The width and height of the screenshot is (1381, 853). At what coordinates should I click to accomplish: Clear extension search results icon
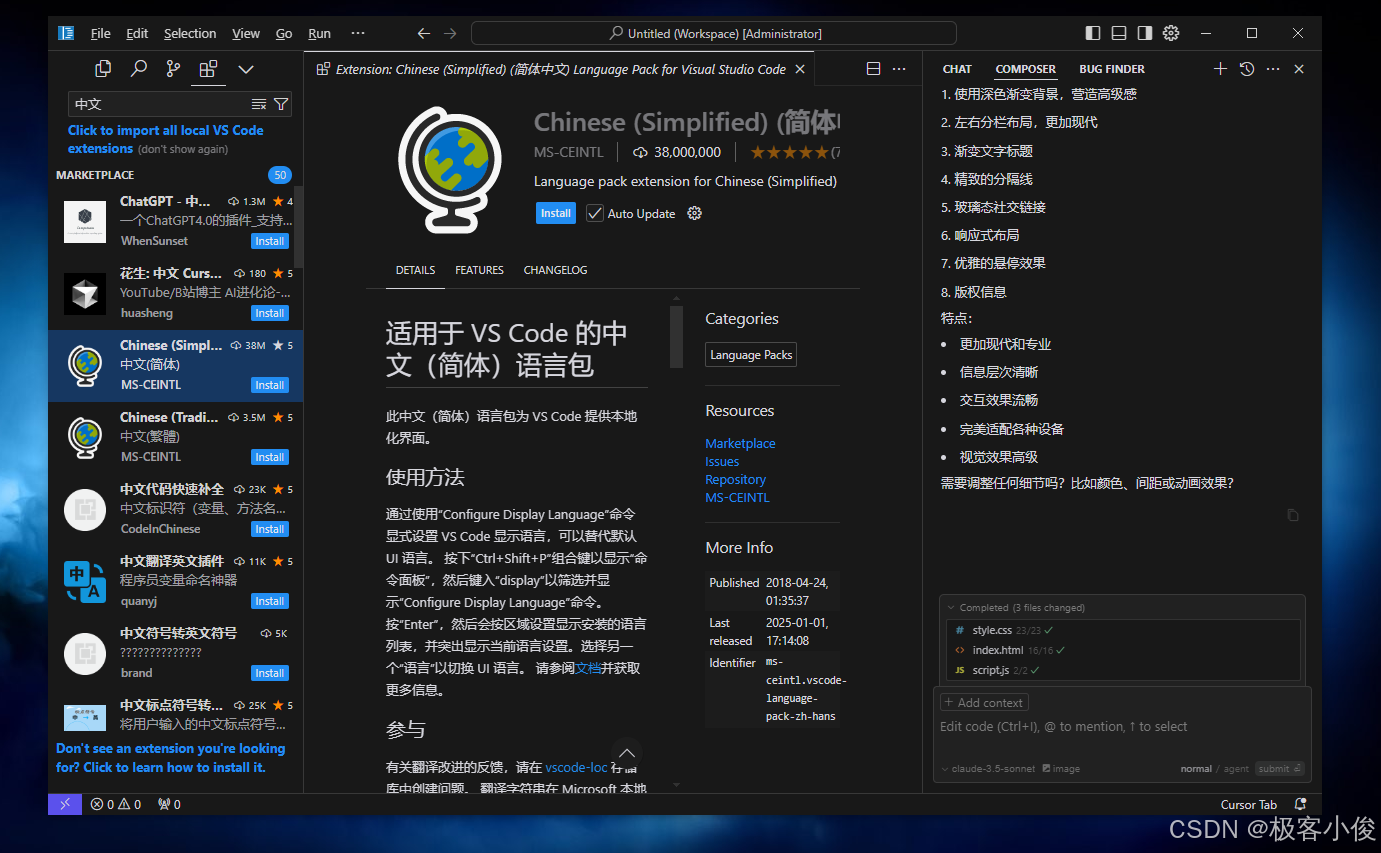tap(259, 104)
